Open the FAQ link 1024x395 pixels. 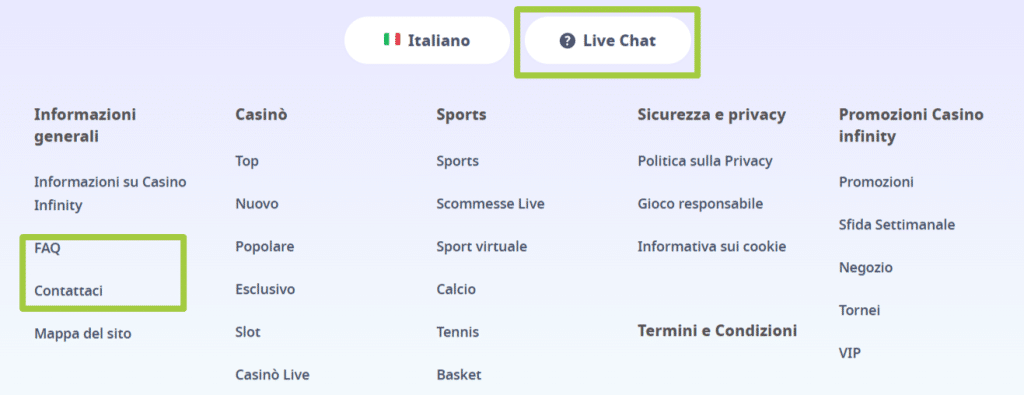point(47,248)
